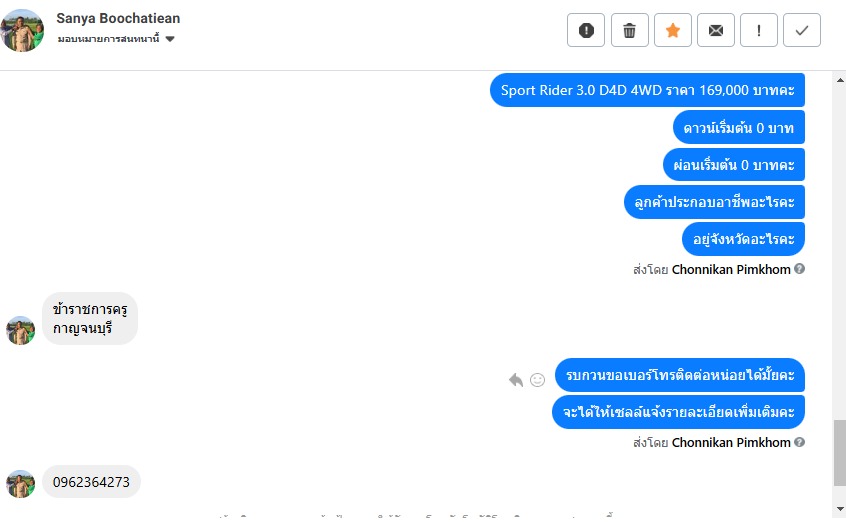
Task: Mark conversation as done with checkmark
Action: 802,31
